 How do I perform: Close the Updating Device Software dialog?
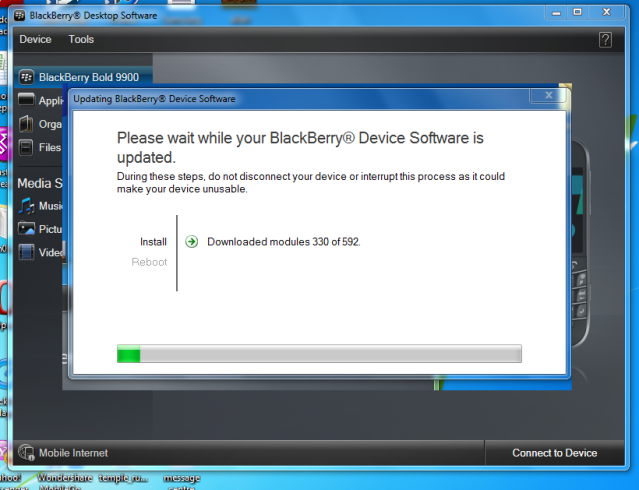pyautogui.click(x=548, y=96)
